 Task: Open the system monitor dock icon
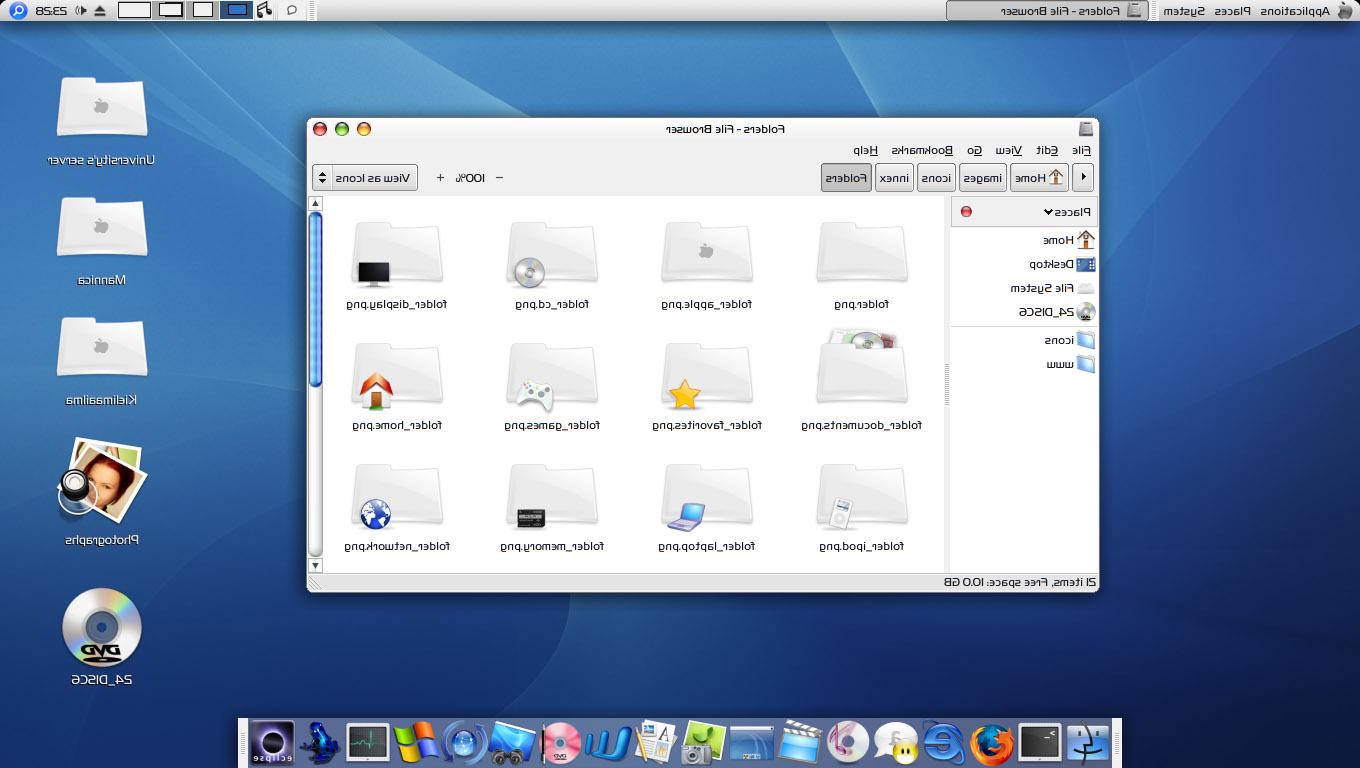click(368, 743)
